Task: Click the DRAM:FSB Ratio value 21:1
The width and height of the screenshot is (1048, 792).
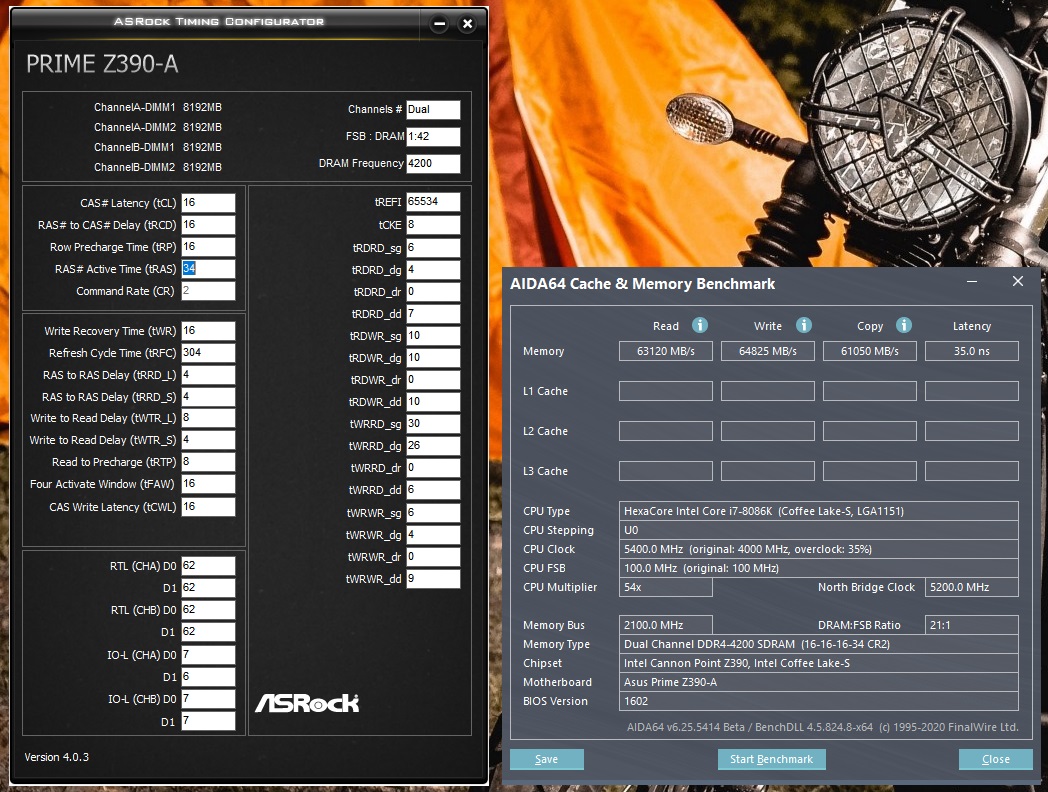Action: [972, 626]
